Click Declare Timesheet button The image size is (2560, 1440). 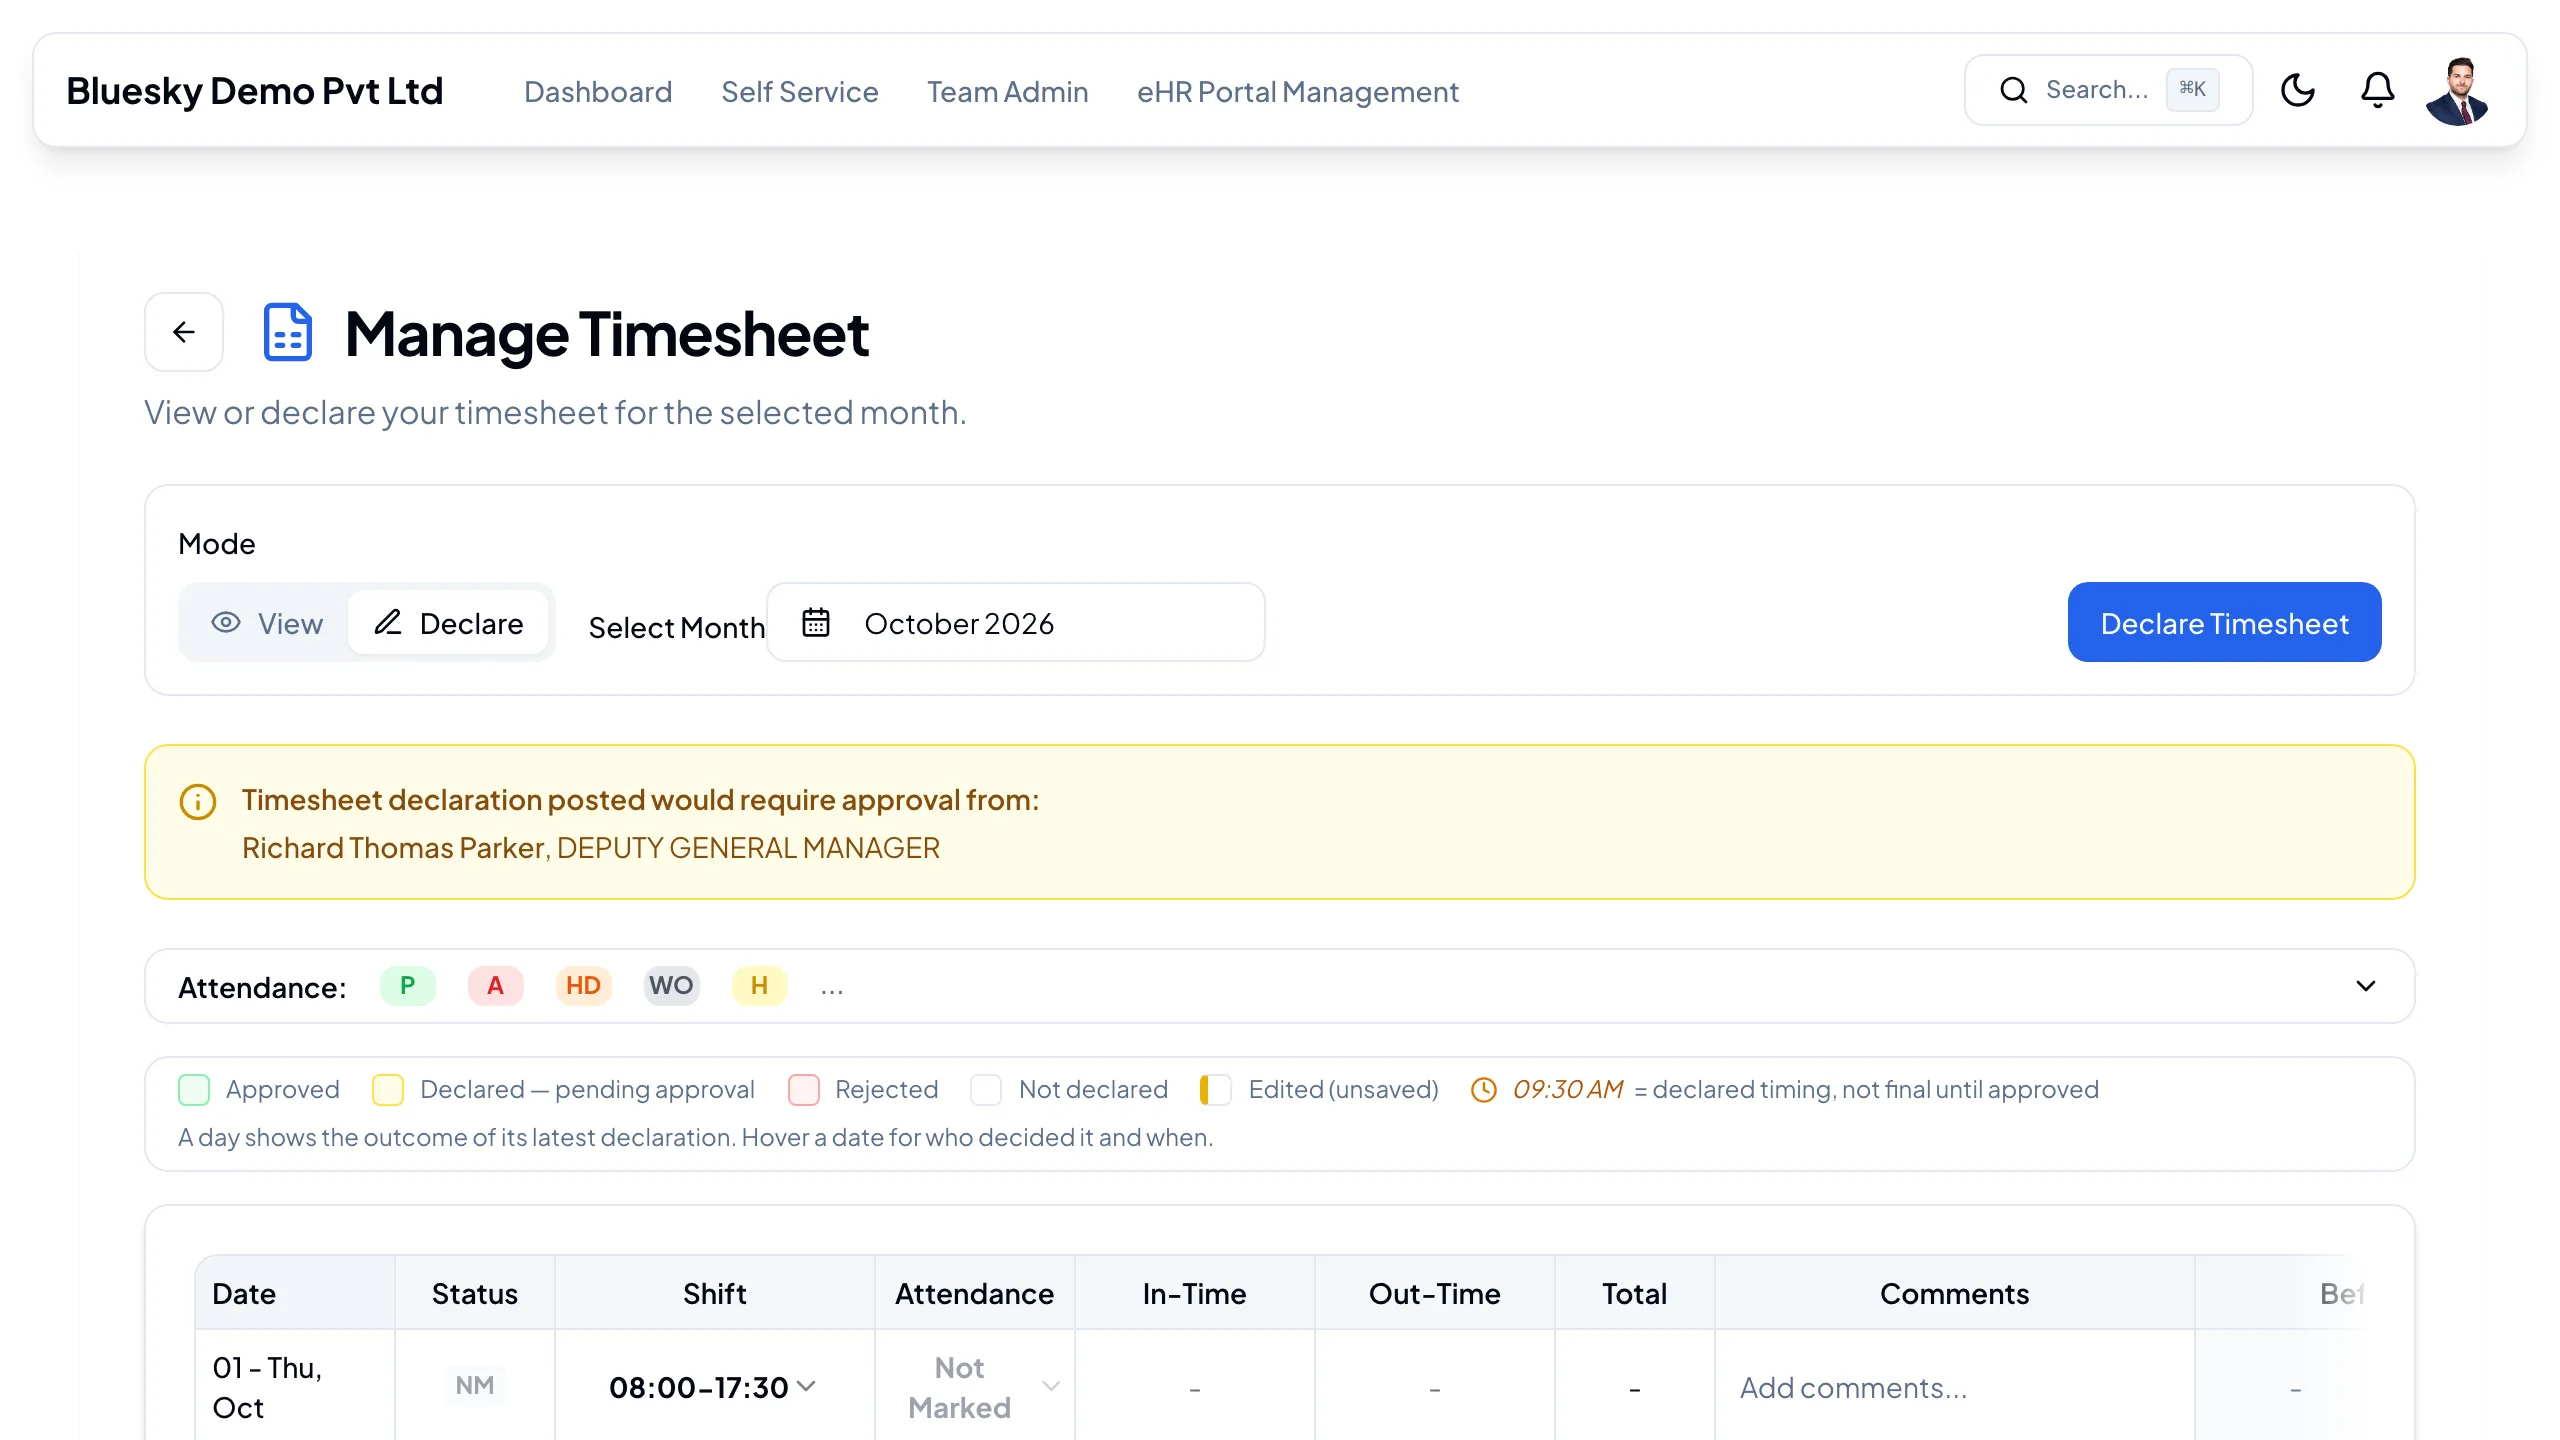coord(2224,622)
